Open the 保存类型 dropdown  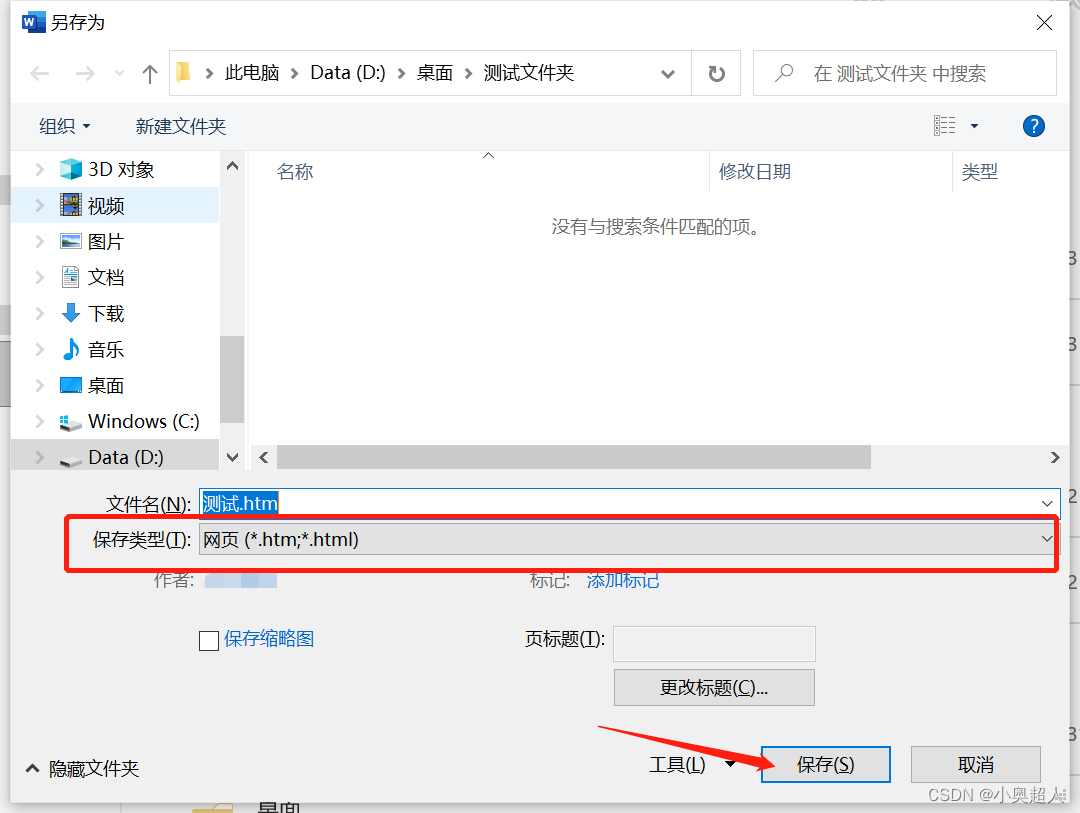coord(630,539)
